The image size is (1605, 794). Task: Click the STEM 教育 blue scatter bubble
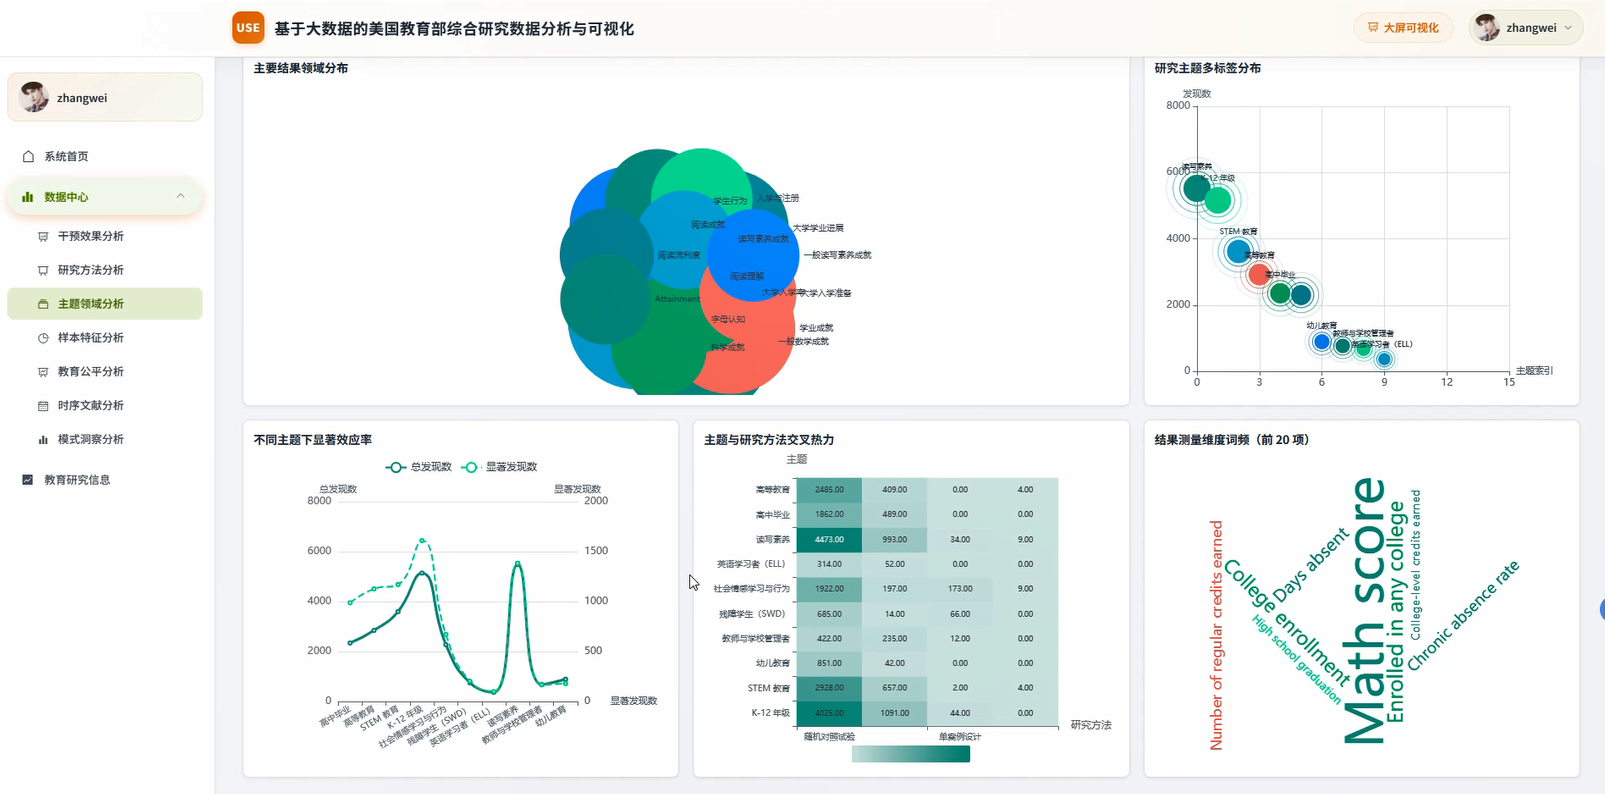1238,251
